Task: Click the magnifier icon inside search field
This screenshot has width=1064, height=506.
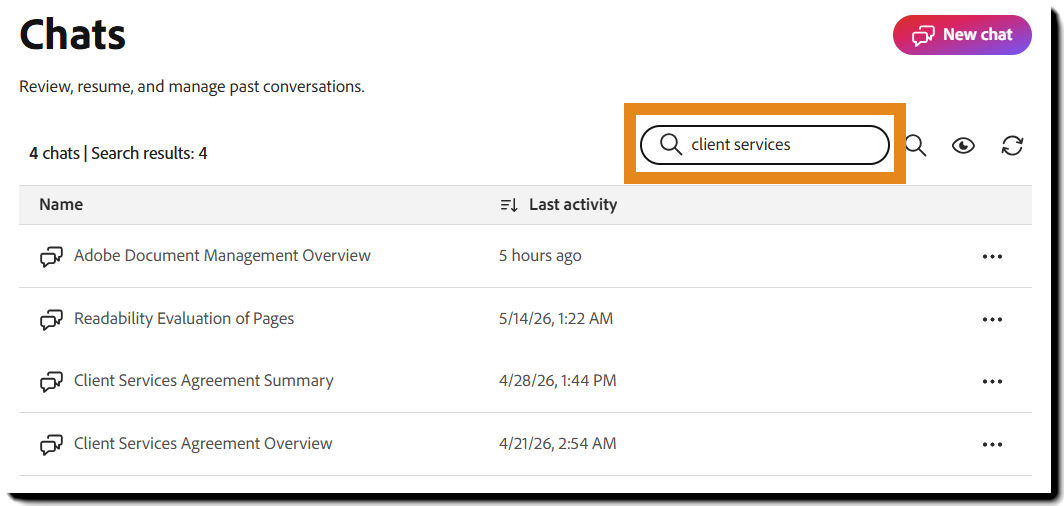Action: pos(670,144)
